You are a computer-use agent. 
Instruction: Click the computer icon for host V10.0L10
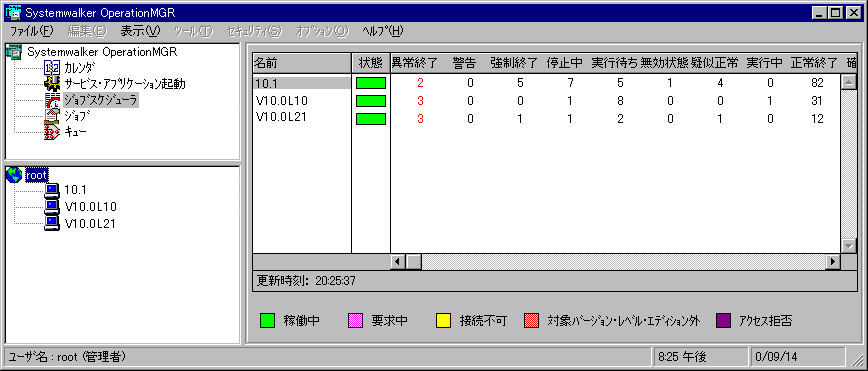[x=51, y=207]
